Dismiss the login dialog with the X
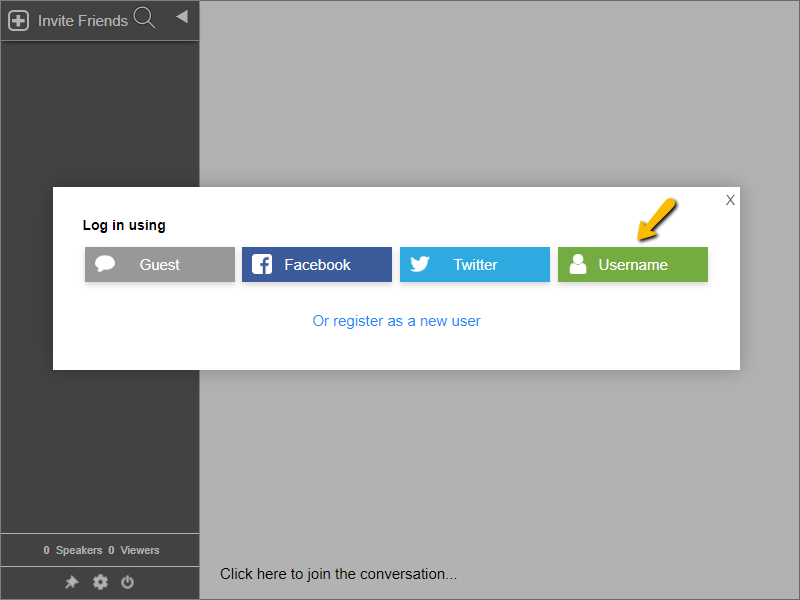This screenshot has width=800, height=600. 730,200
